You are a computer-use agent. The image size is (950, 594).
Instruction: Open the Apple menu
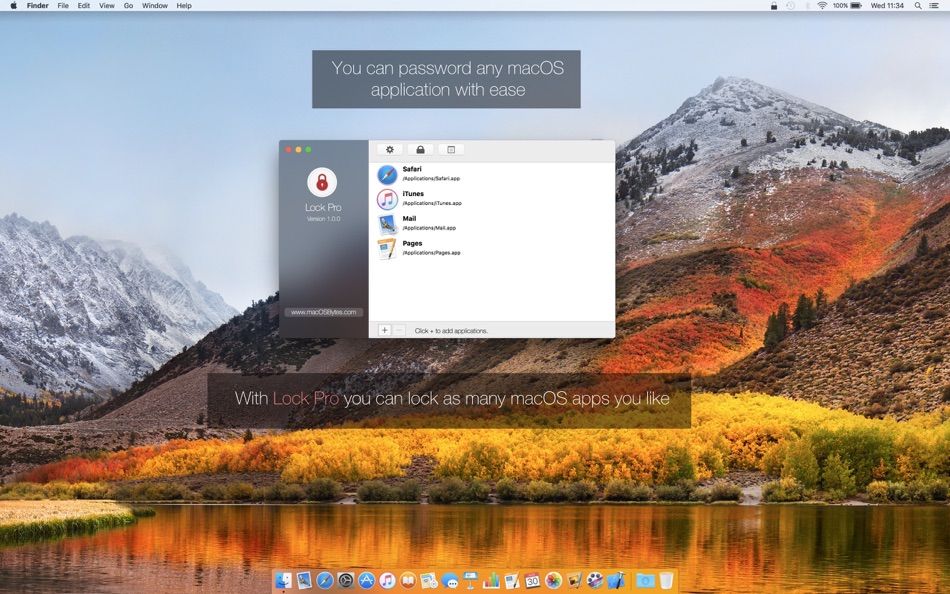point(13,5)
